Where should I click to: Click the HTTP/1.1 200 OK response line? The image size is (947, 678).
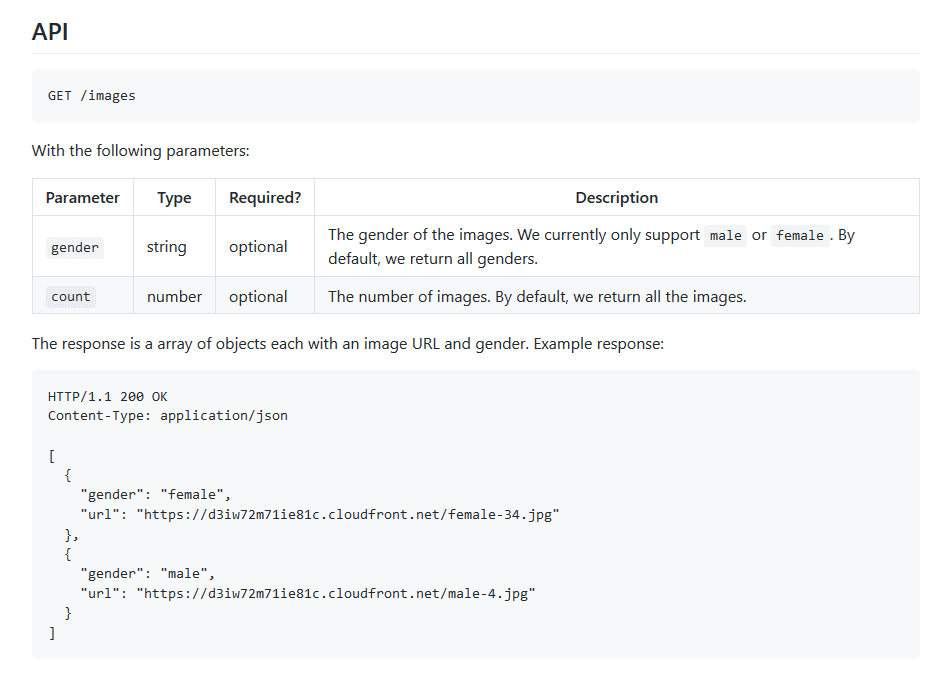103,396
